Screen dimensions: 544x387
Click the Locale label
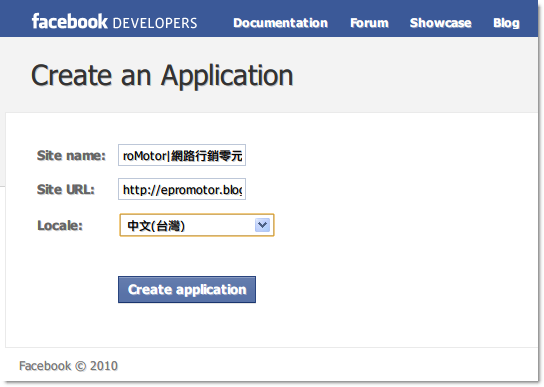(x=60, y=226)
